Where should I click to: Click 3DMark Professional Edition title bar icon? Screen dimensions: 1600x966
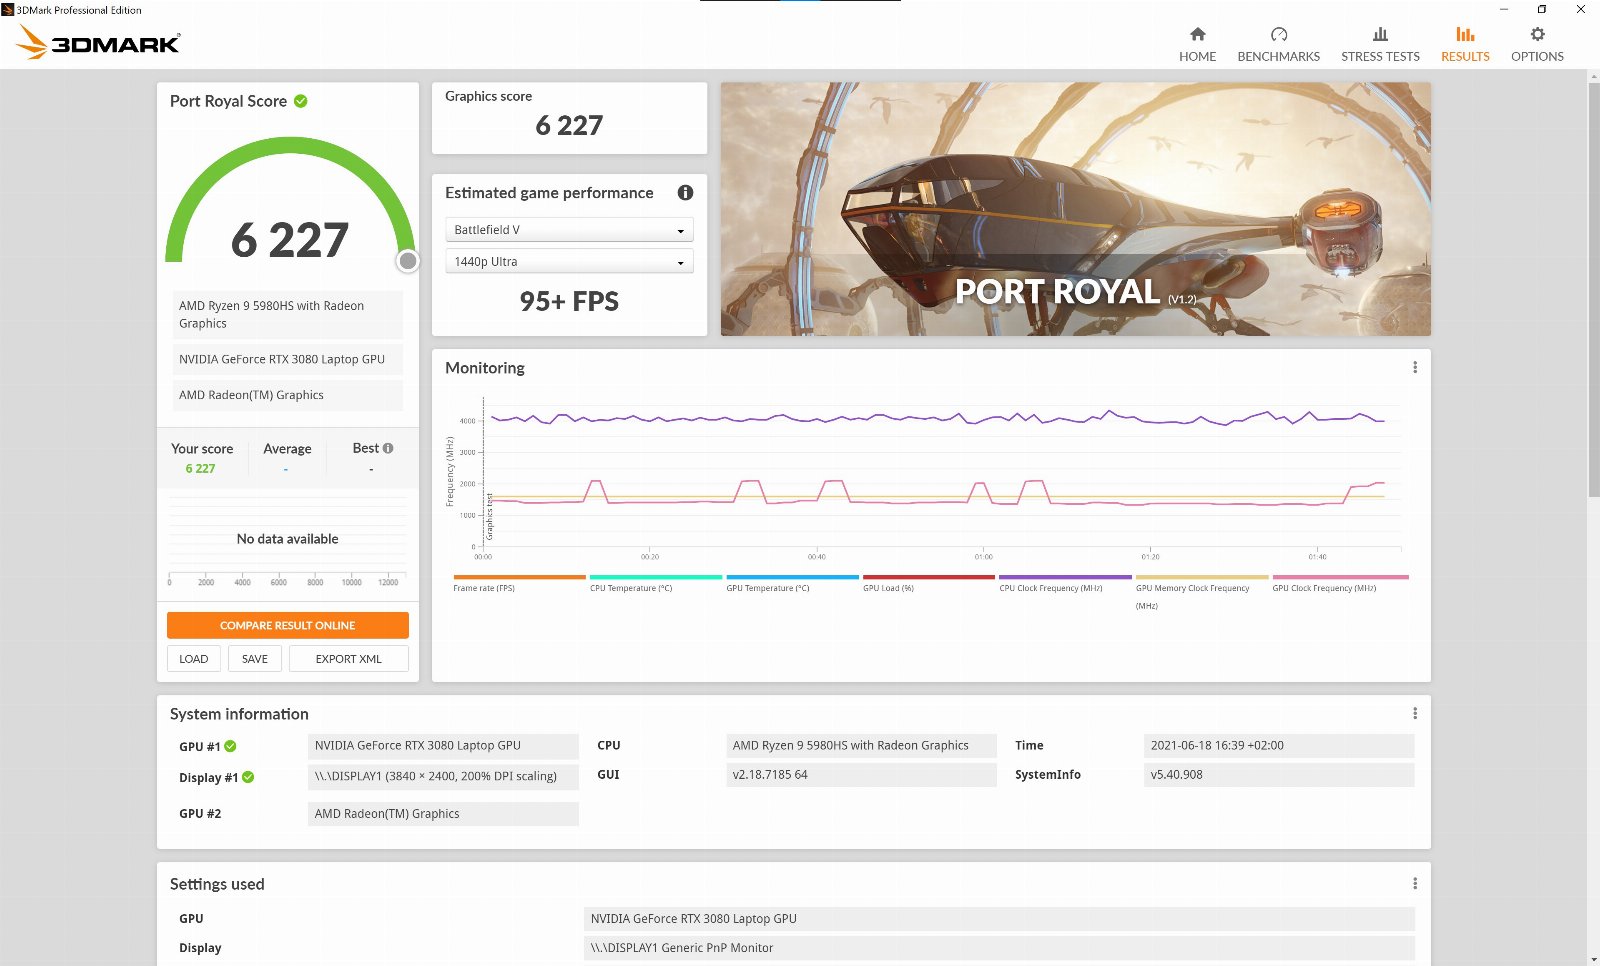[x=8, y=10]
